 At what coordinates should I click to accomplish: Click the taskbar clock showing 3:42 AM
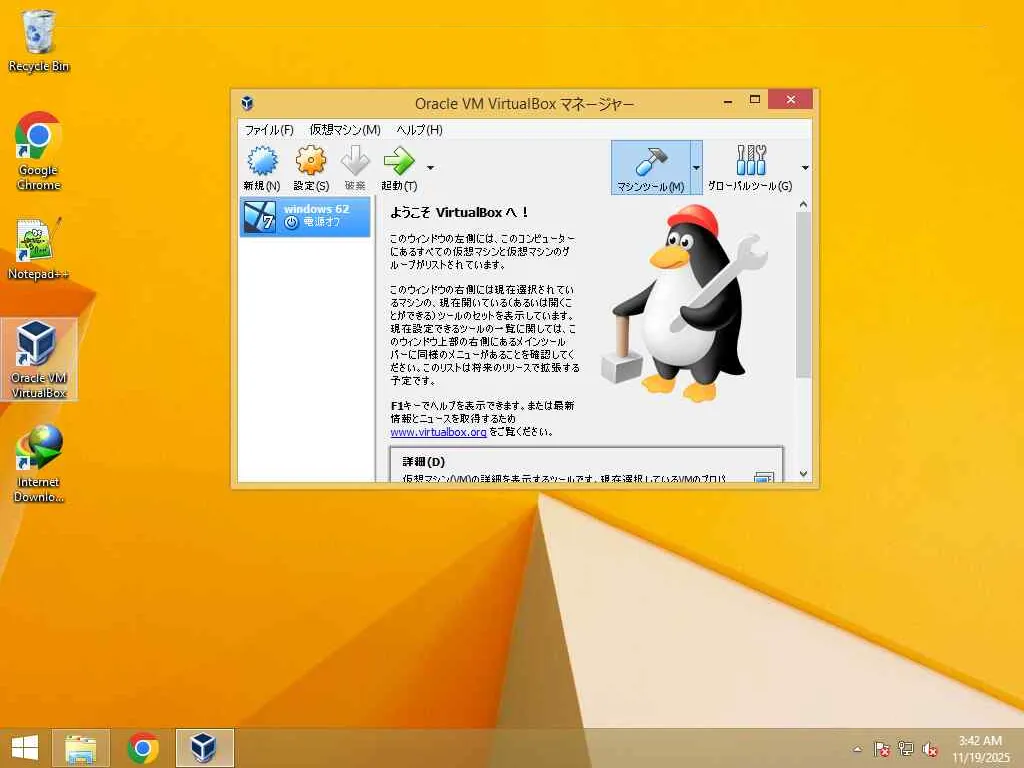tap(980, 749)
